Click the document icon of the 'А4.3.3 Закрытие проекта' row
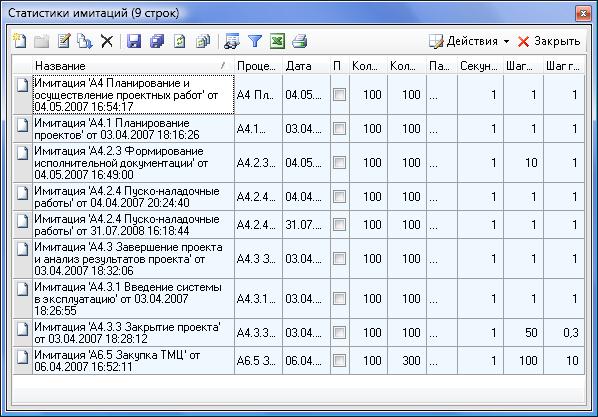This screenshot has width=598, height=417. click(23, 328)
